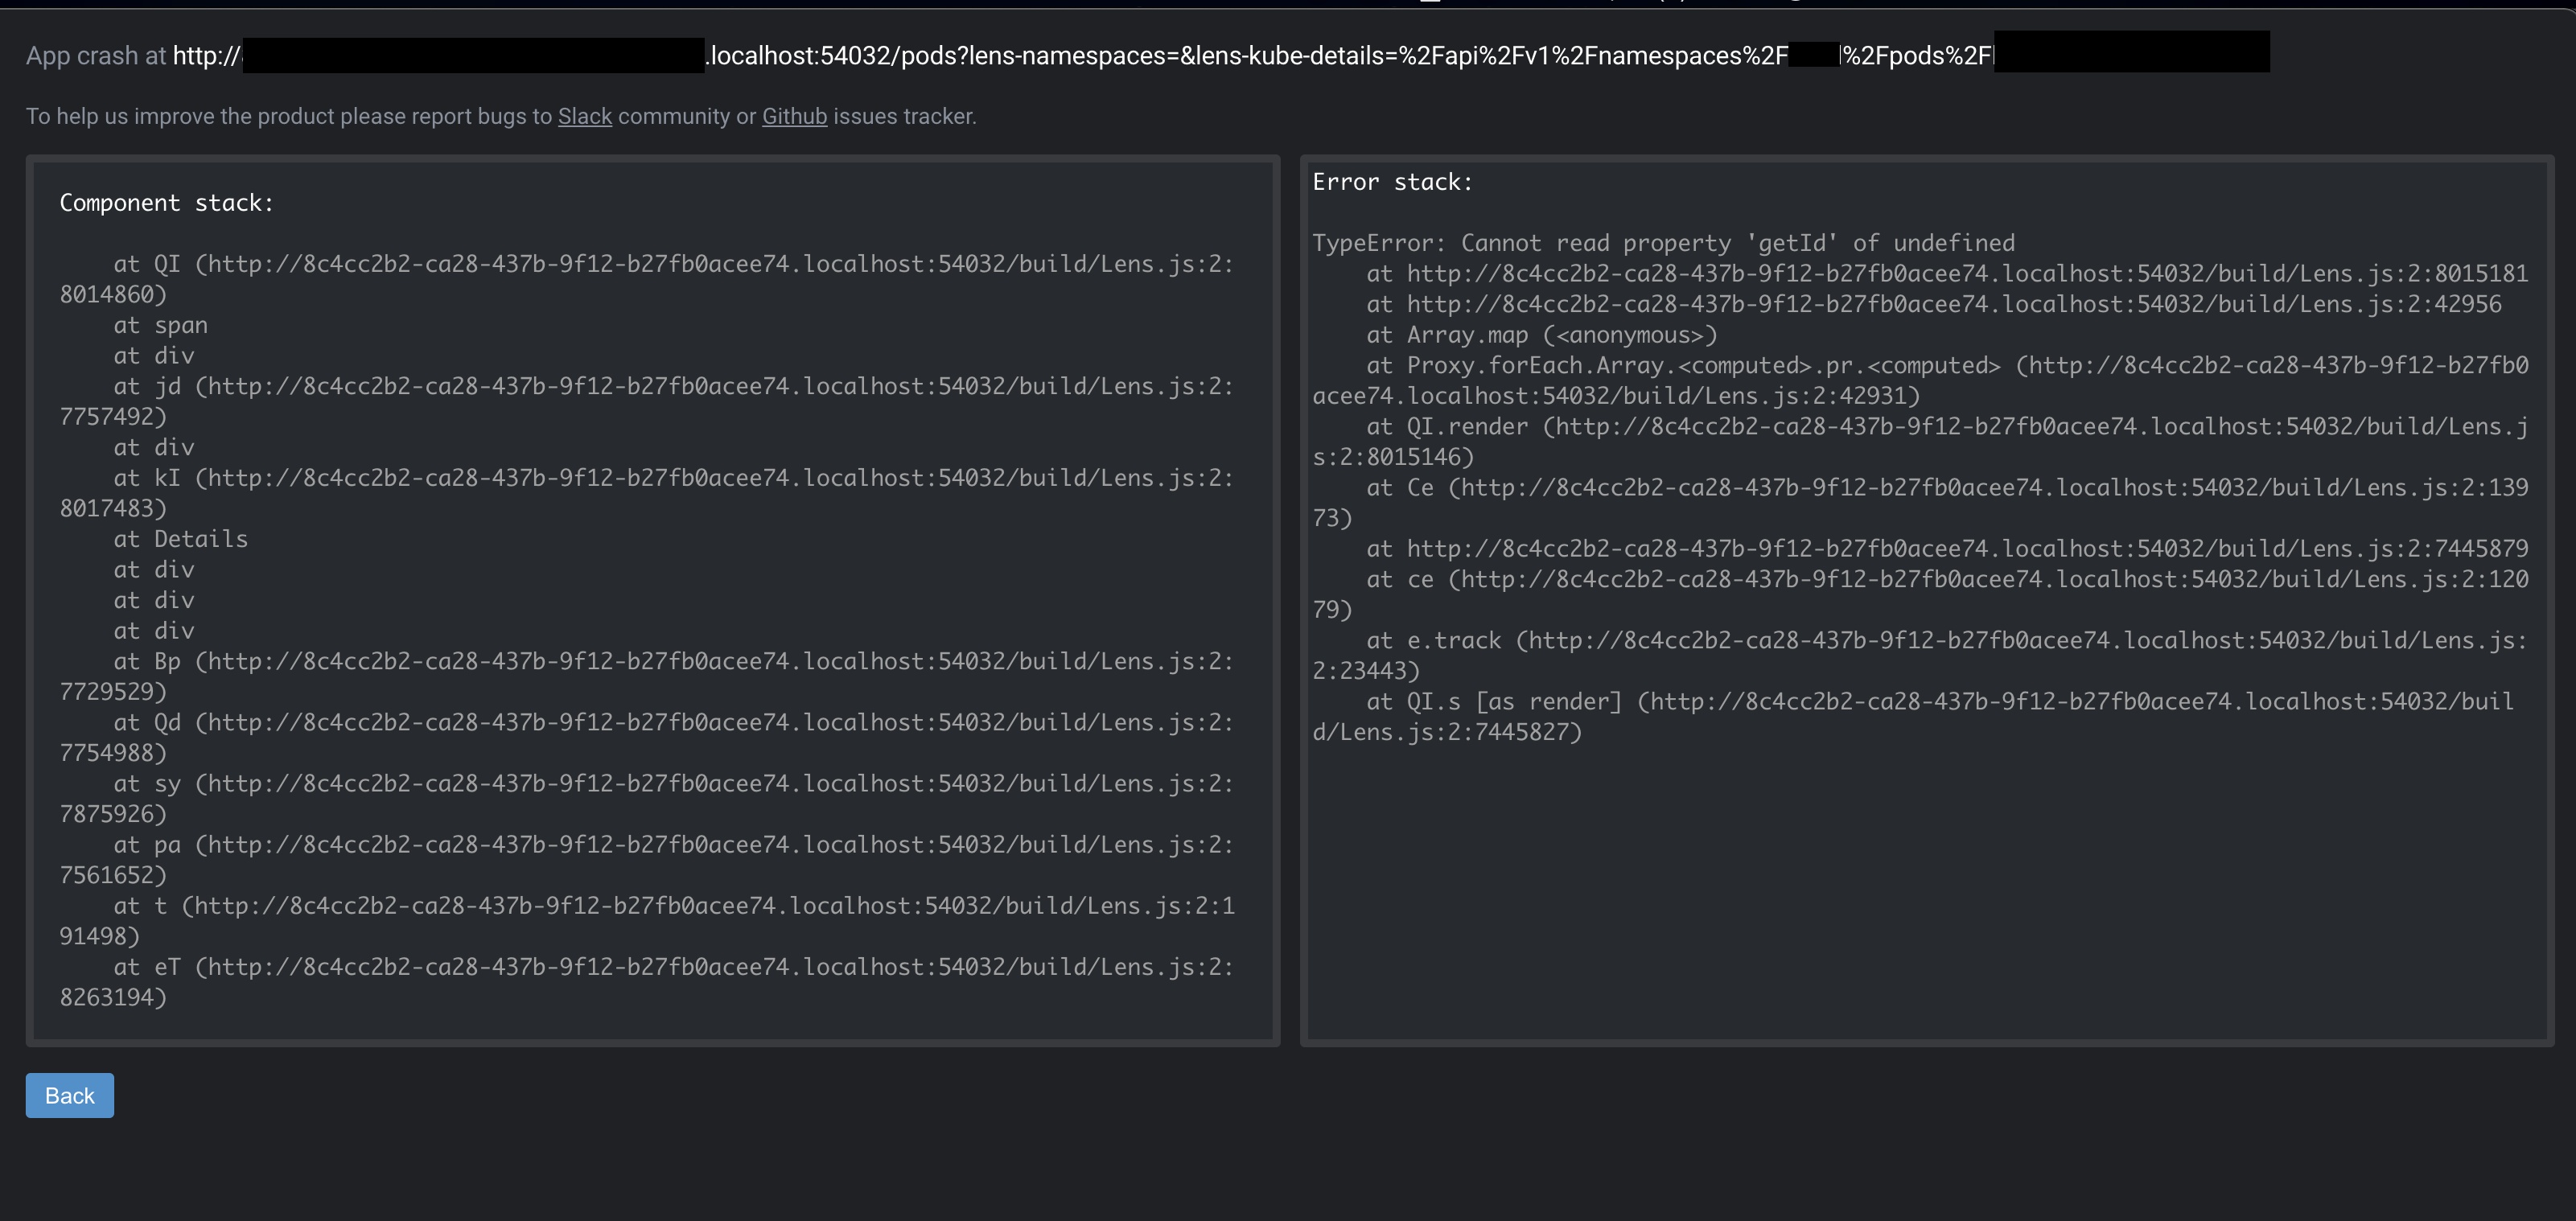Open the Slack community link
2576x1221 pixels.
[x=584, y=116]
